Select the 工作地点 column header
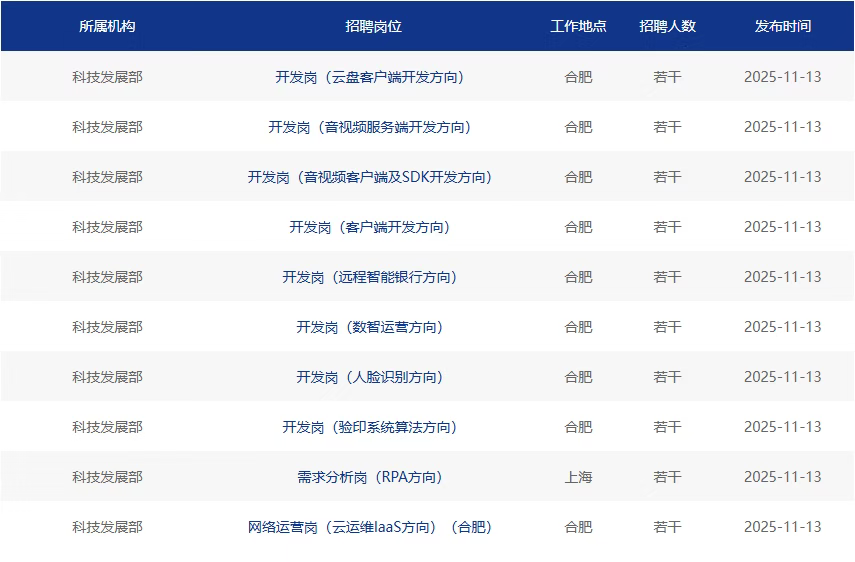This screenshot has height=562, width=855. (578, 26)
